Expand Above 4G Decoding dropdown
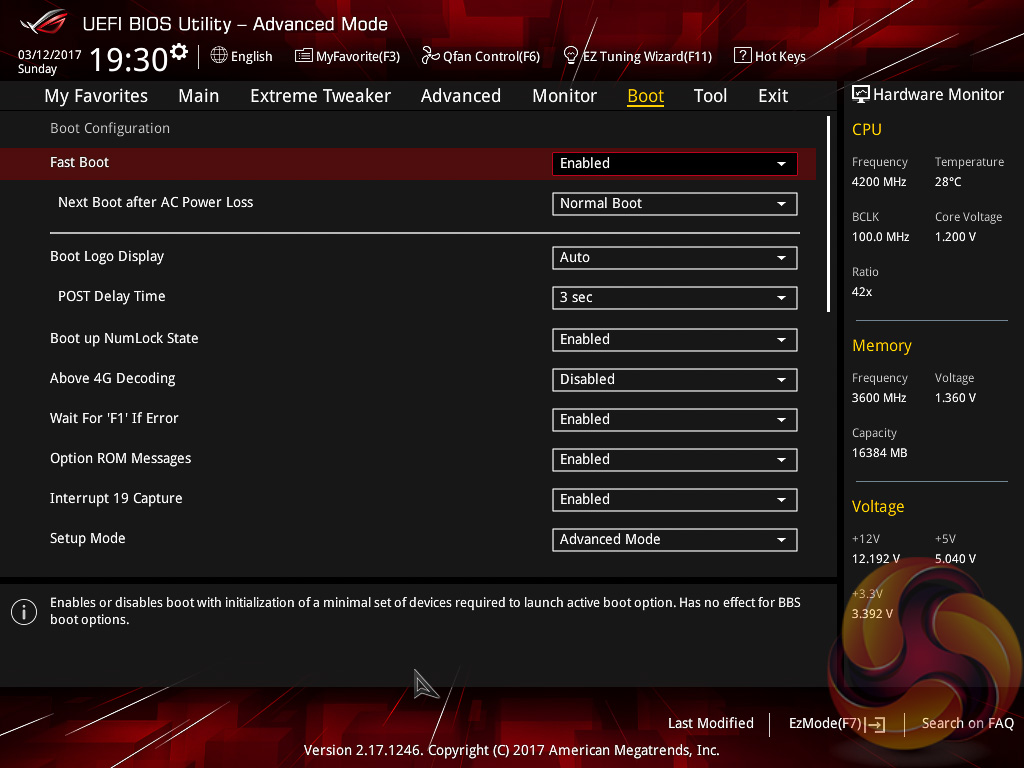 pyautogui.click(x=675, y=379)
